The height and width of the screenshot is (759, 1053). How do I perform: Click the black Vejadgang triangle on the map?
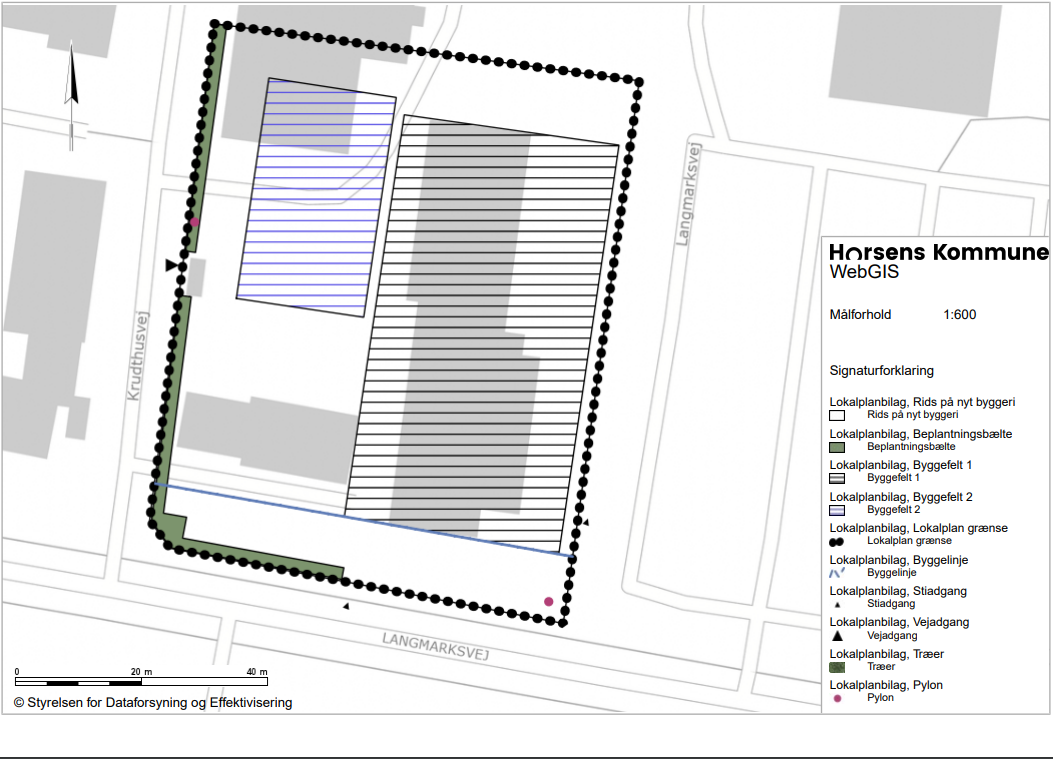tap(172, 265)
